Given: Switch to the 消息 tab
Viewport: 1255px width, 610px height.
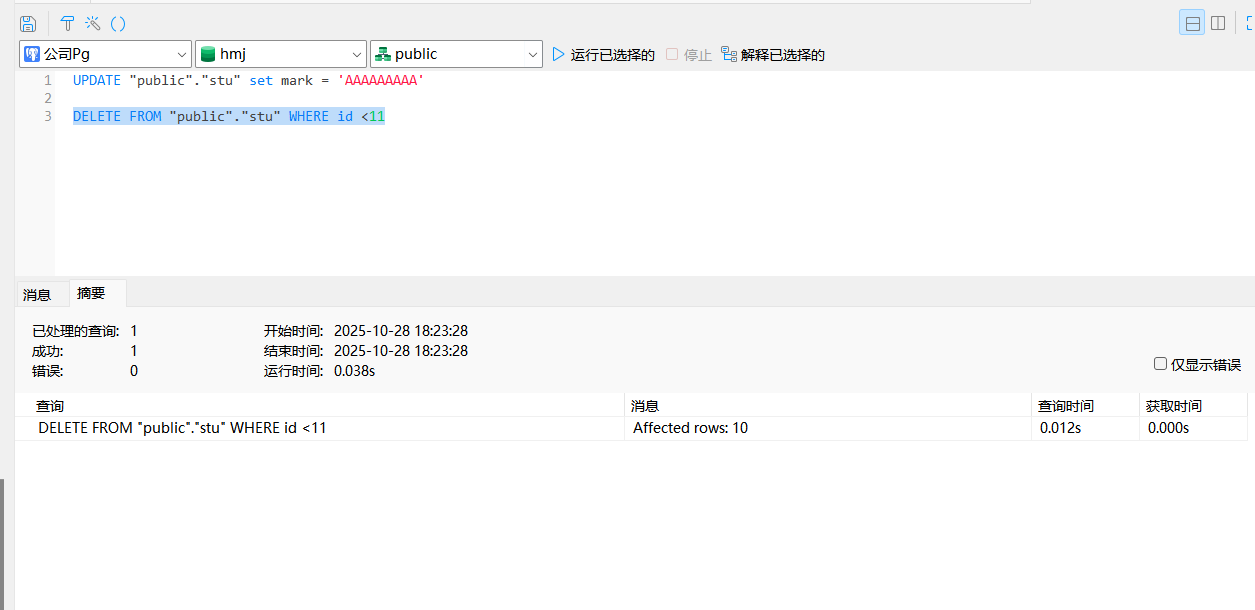Looking at the screenshot, I should tap(37, 294).
